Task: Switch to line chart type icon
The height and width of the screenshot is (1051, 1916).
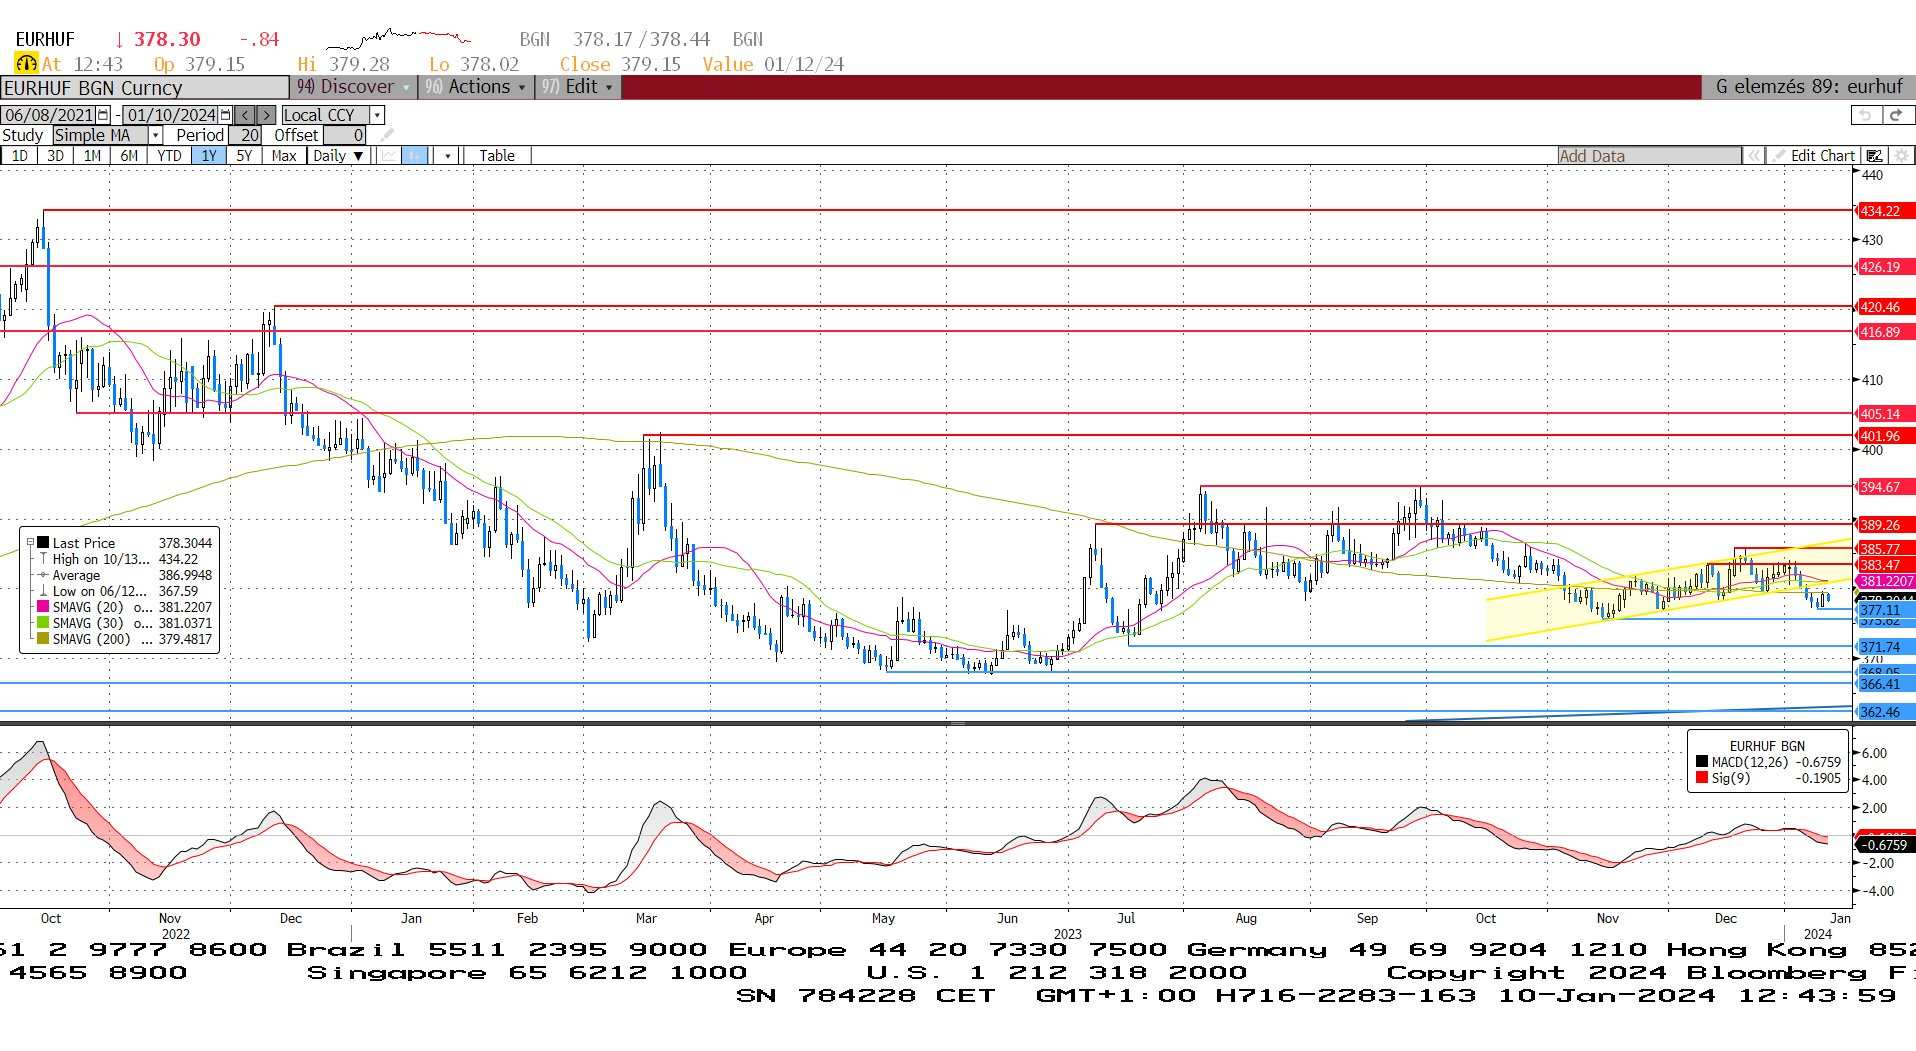Action: pyautogui.click(x=388, y=156)
